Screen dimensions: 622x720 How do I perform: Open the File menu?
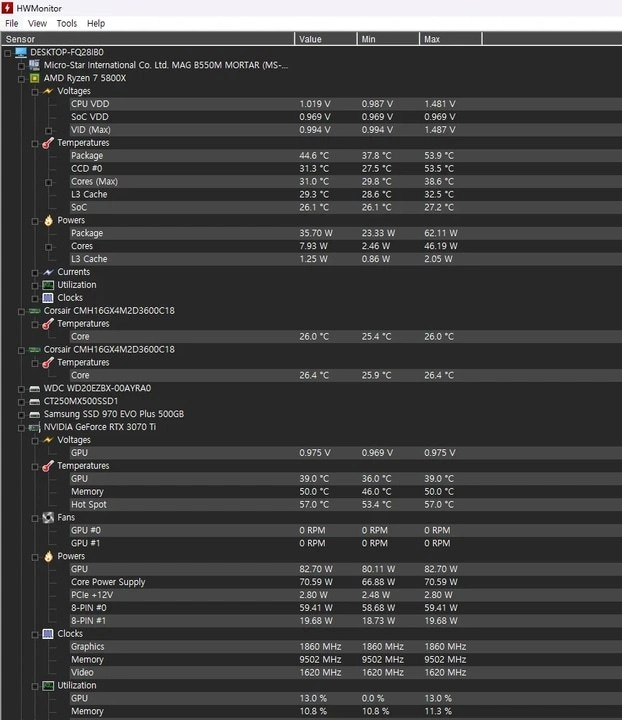(12, 23)
